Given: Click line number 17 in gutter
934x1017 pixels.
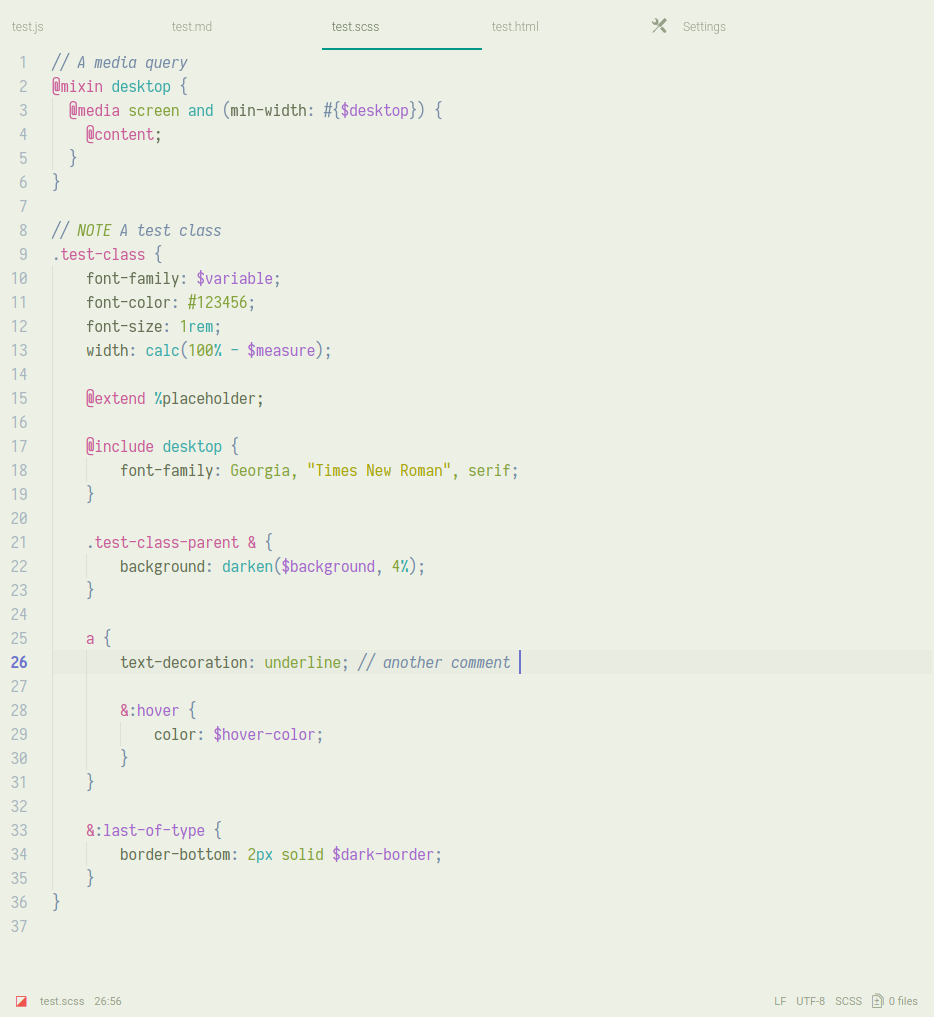Looking at the screenshot, I should click(19, 446).
